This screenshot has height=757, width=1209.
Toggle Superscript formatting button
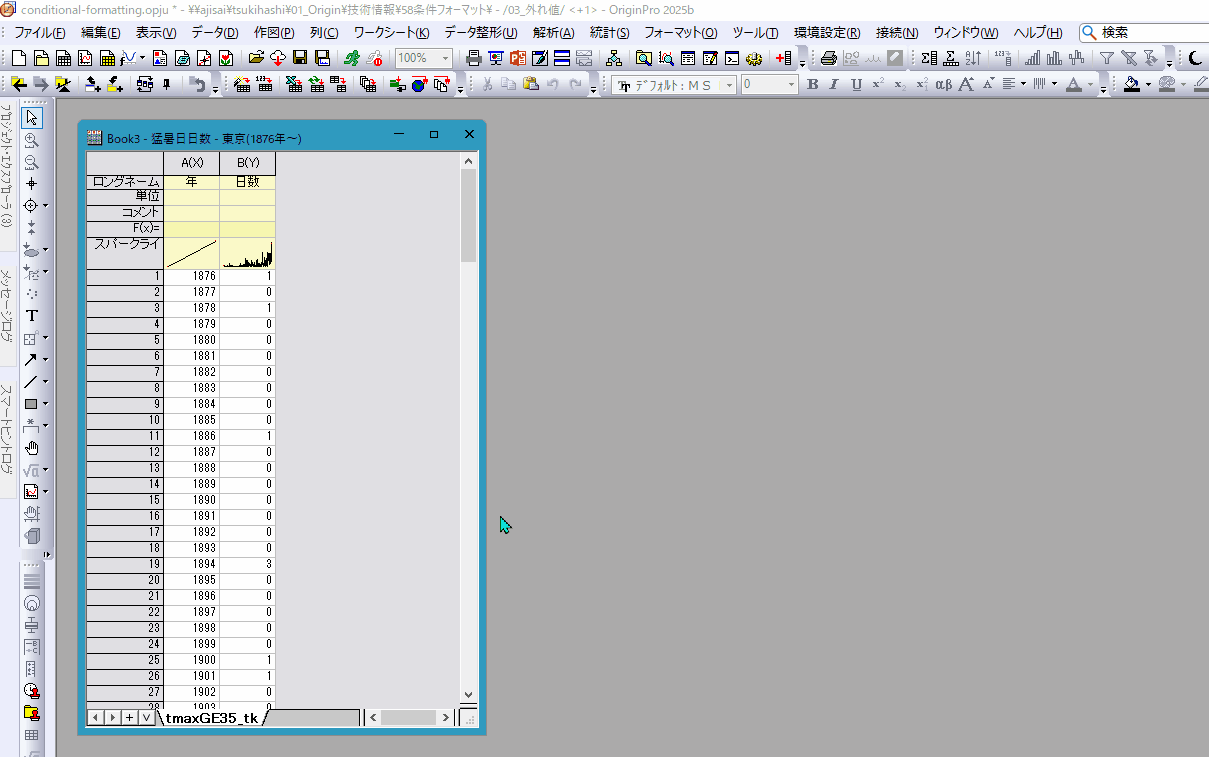click(878, 85)
